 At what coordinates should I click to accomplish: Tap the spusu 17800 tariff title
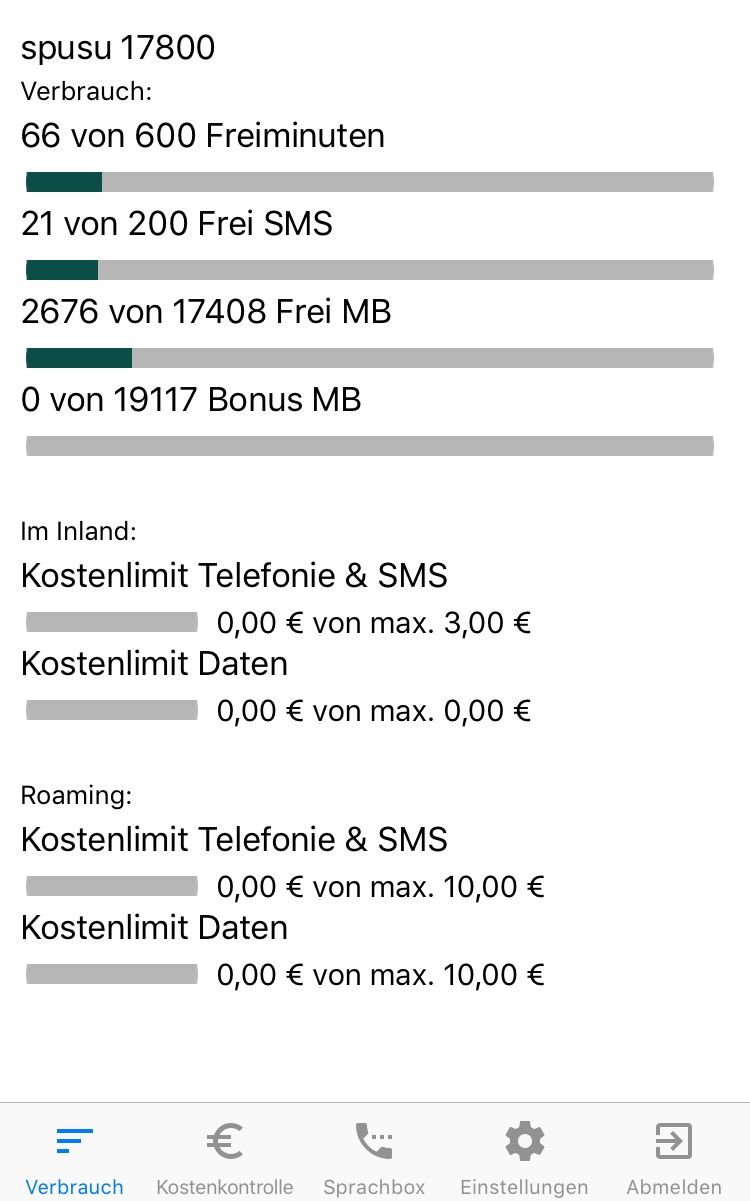coord(118,48)
